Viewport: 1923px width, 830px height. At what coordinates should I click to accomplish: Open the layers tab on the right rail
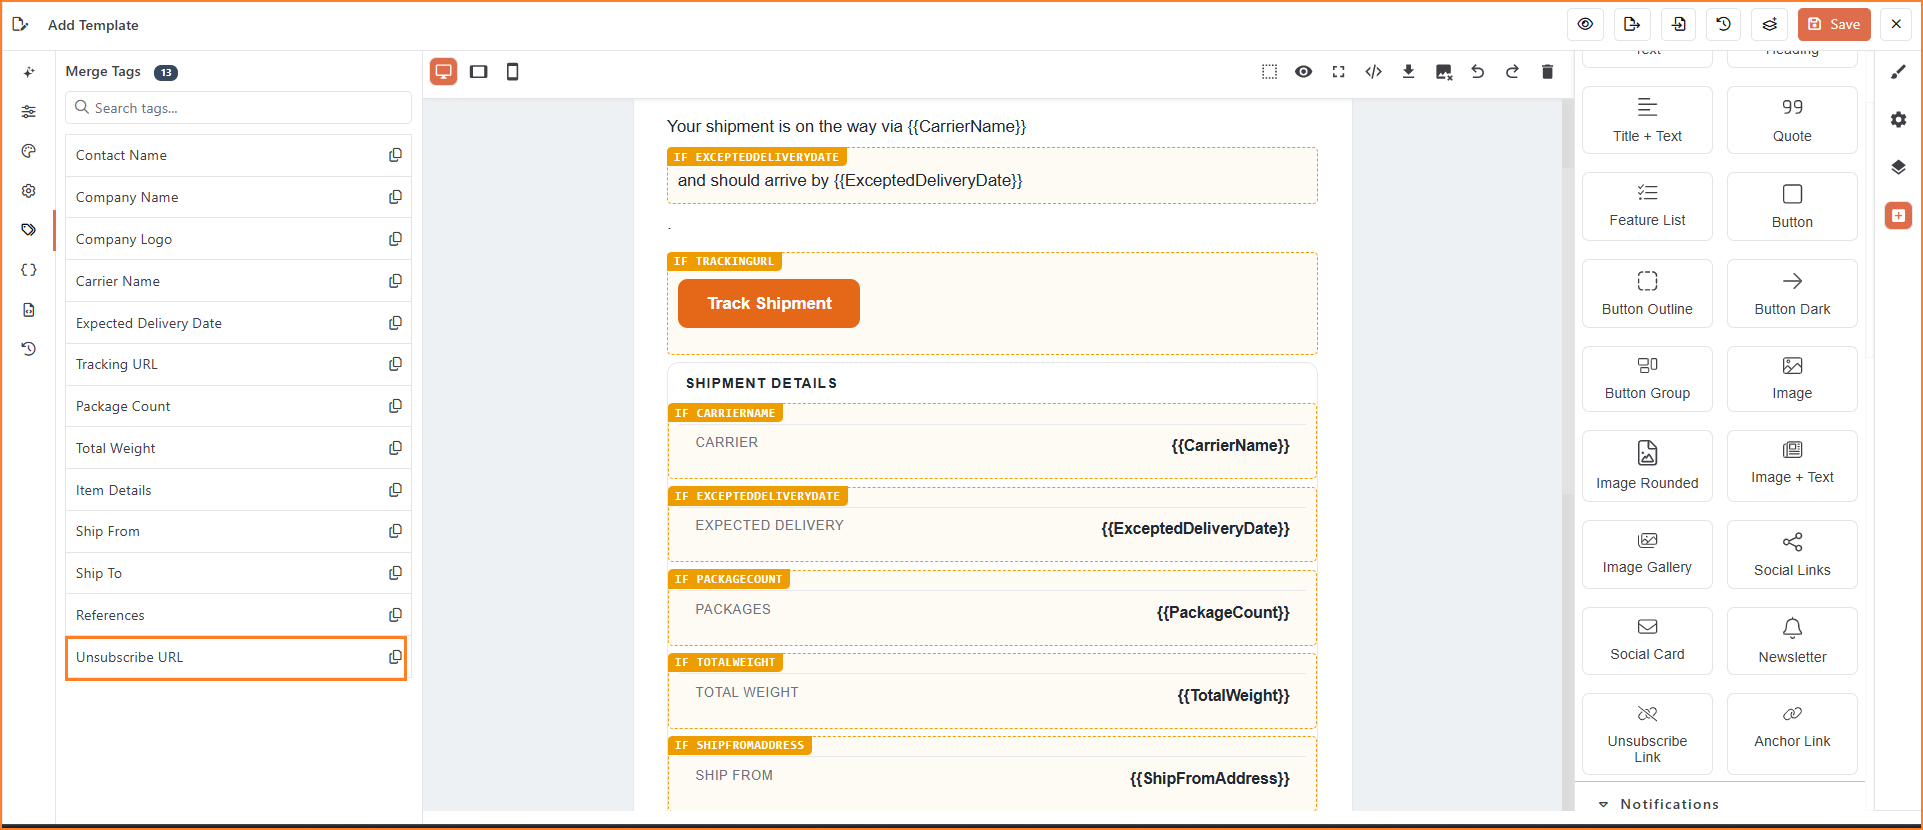[x=1898, y=167]
